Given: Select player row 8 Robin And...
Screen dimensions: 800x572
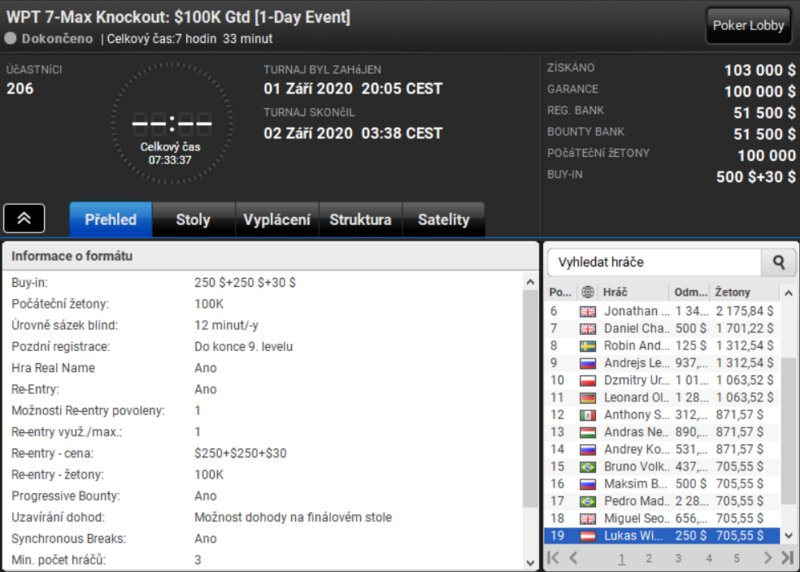Looking at the screenshot, I should tap(662, 346).
